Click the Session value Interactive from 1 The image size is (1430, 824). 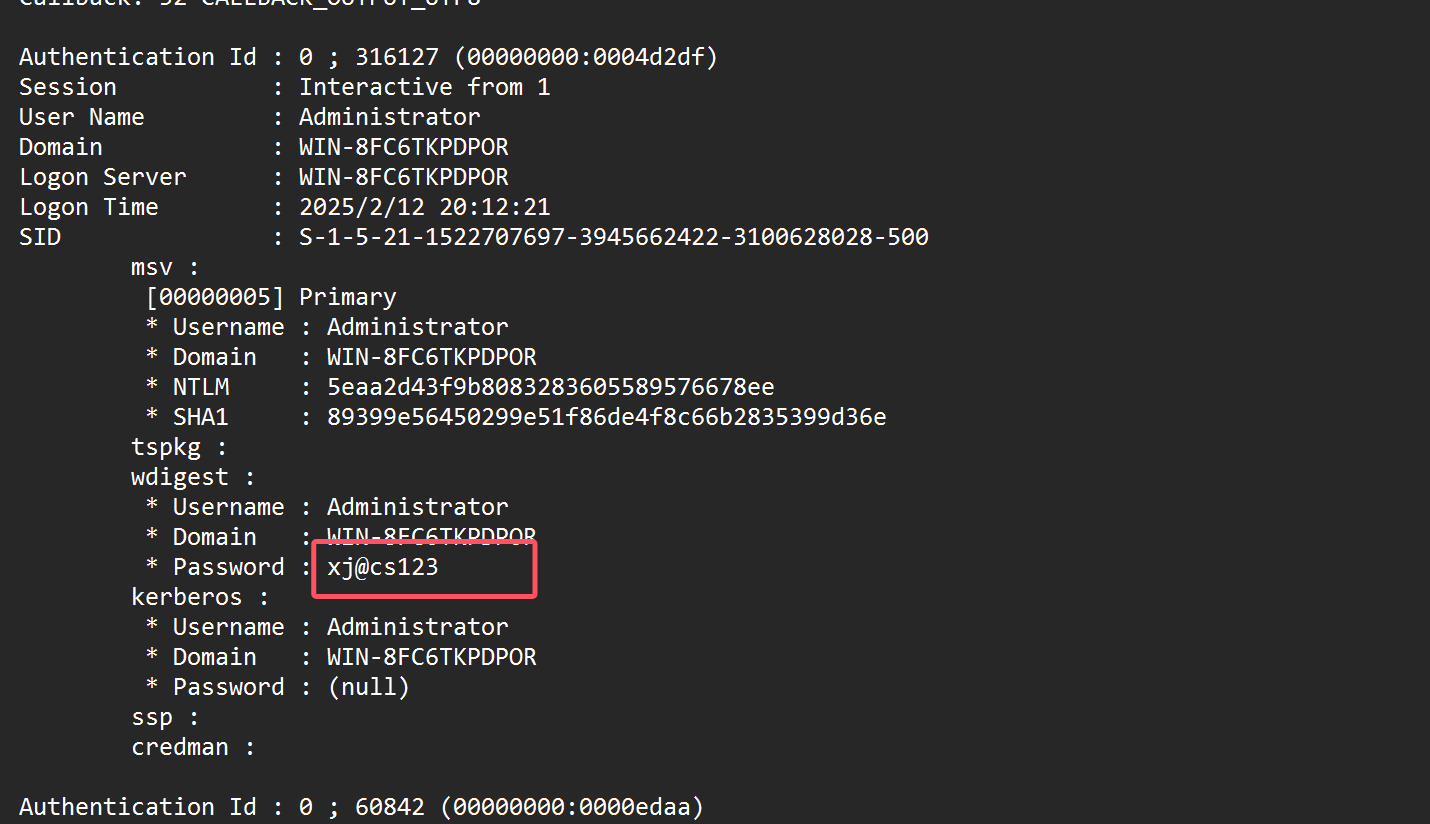(425, 87)
